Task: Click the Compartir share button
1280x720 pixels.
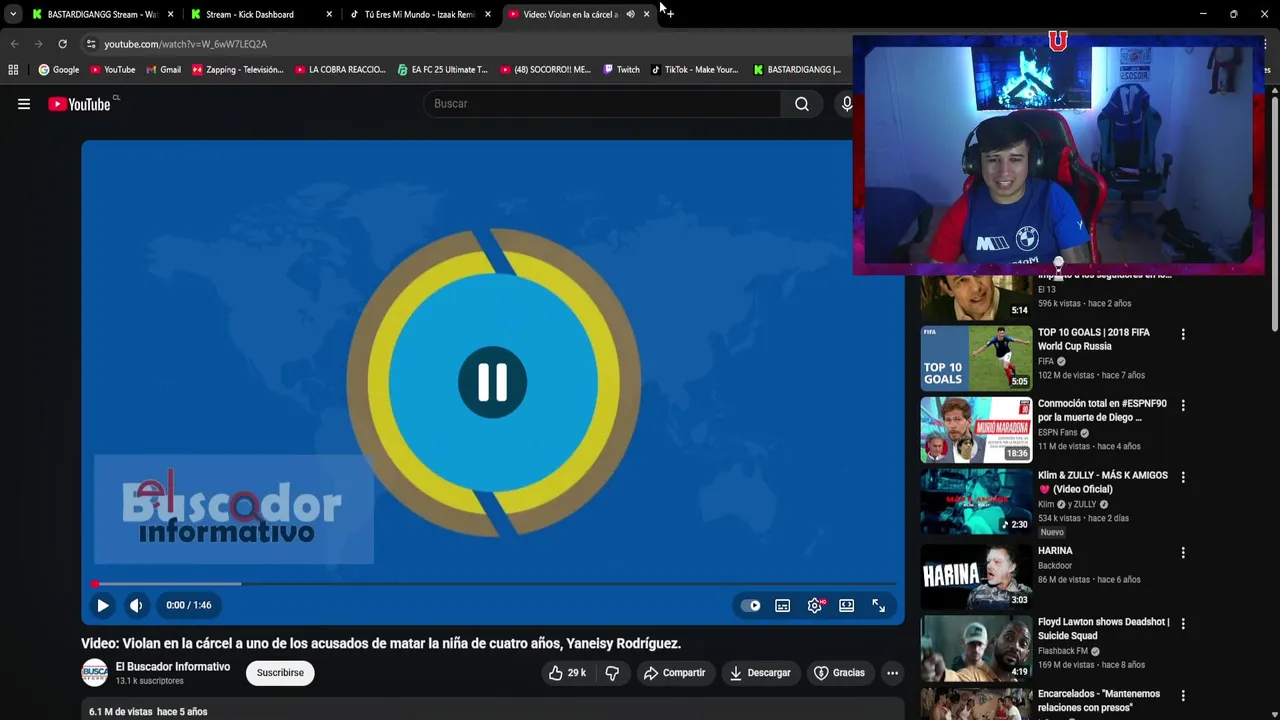Action: (x=674, y=673)
